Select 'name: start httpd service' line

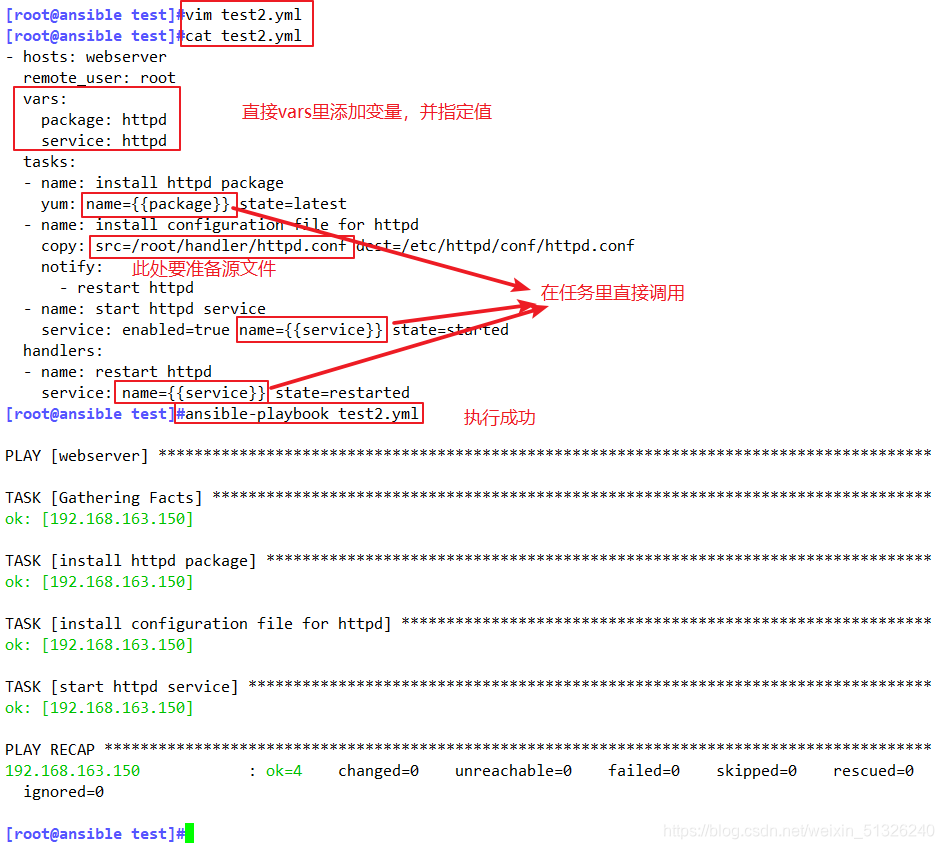[144, 309]
